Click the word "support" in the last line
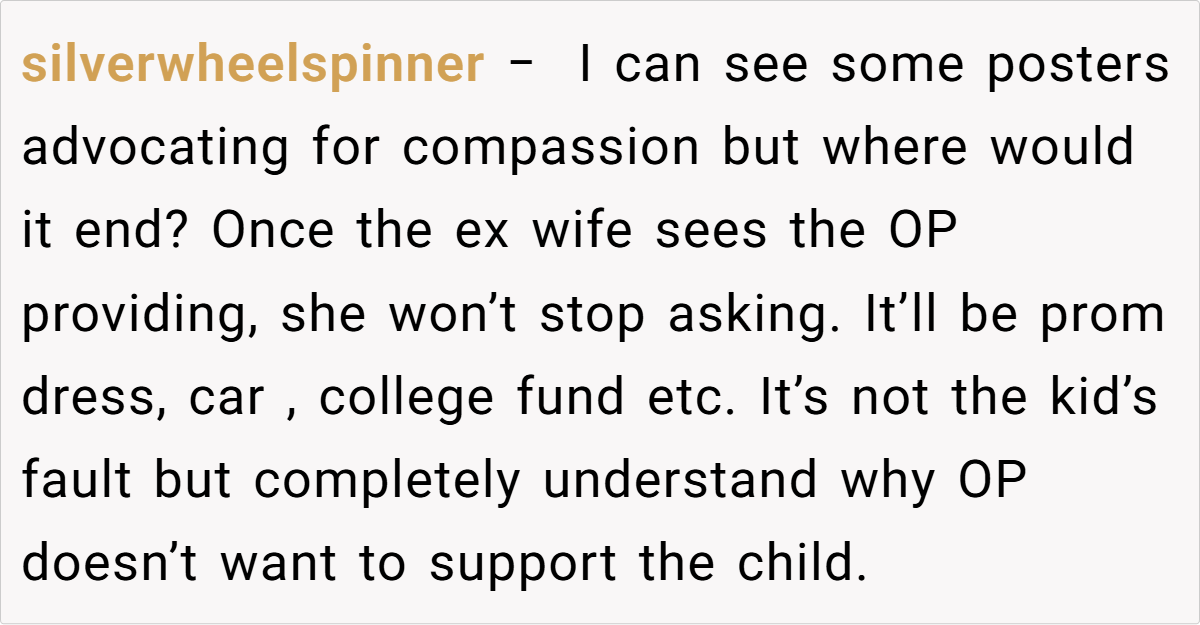The image size is (1200, 625). pyautogui.click(x=523, y=565)
